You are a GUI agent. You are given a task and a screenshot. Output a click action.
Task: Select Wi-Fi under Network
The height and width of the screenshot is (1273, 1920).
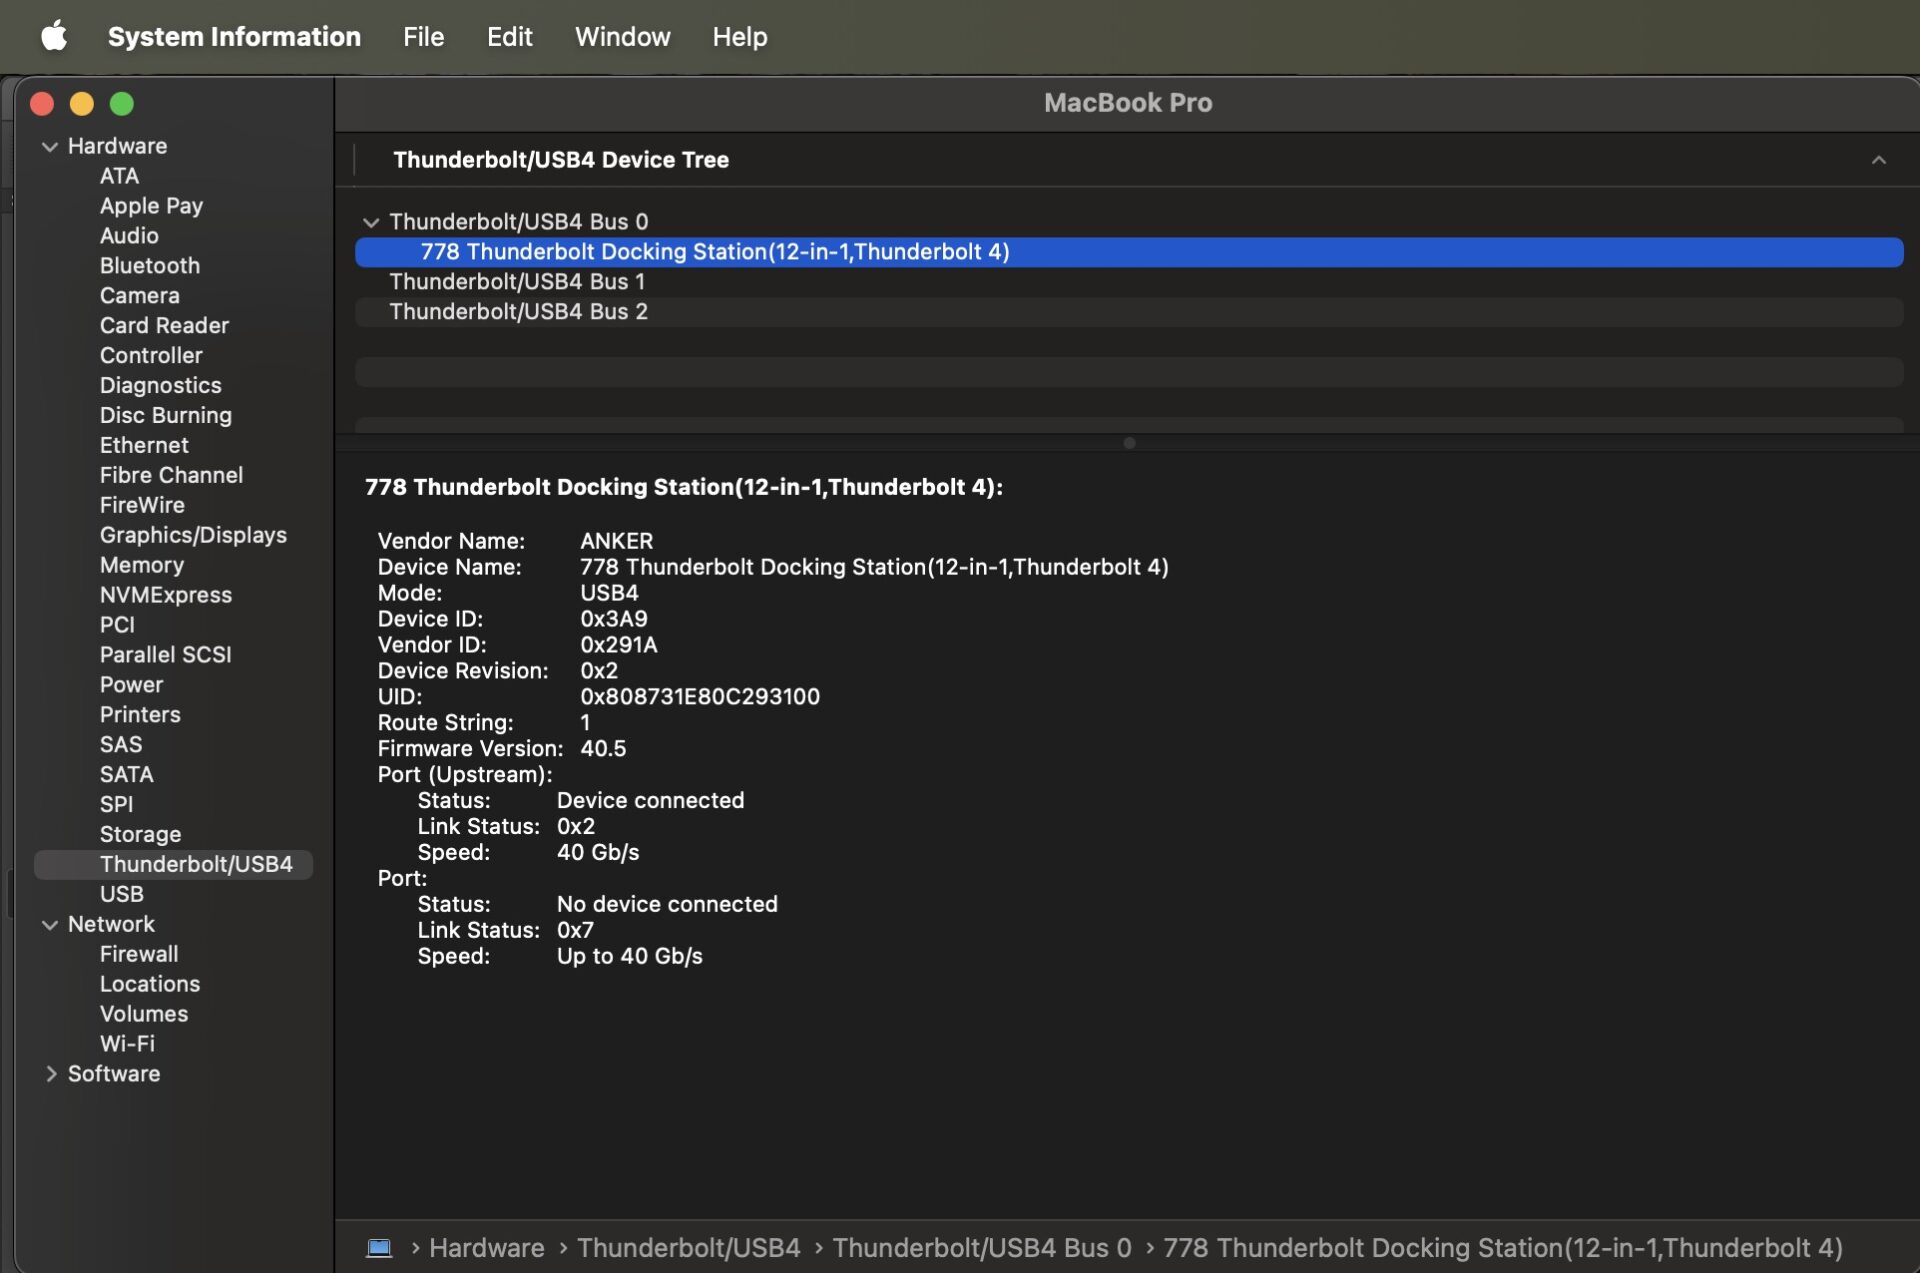pos(127,1043)
